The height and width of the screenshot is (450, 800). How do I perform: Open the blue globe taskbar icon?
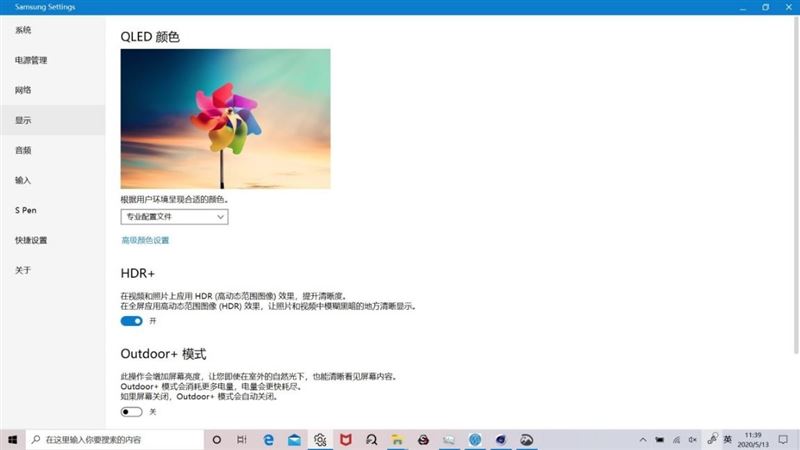point(475,440)
